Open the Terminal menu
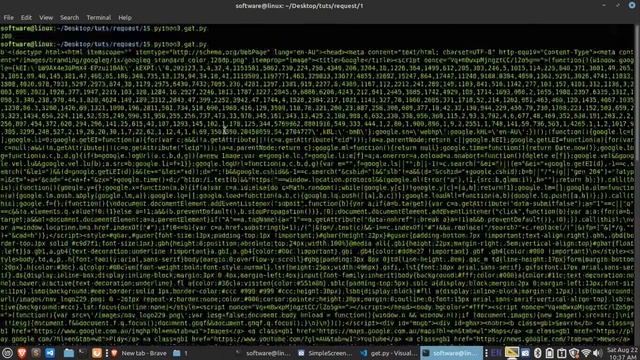The height and width of the screenshot is (360, 640). point(98,18)
